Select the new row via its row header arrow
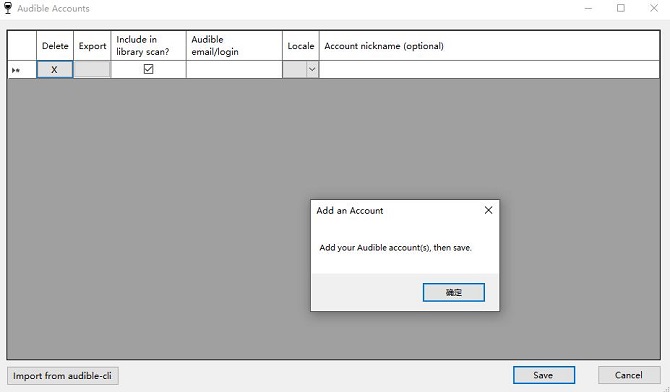This screenshot has height=392, width=670. pyautogui.click(x=21, y=70)
